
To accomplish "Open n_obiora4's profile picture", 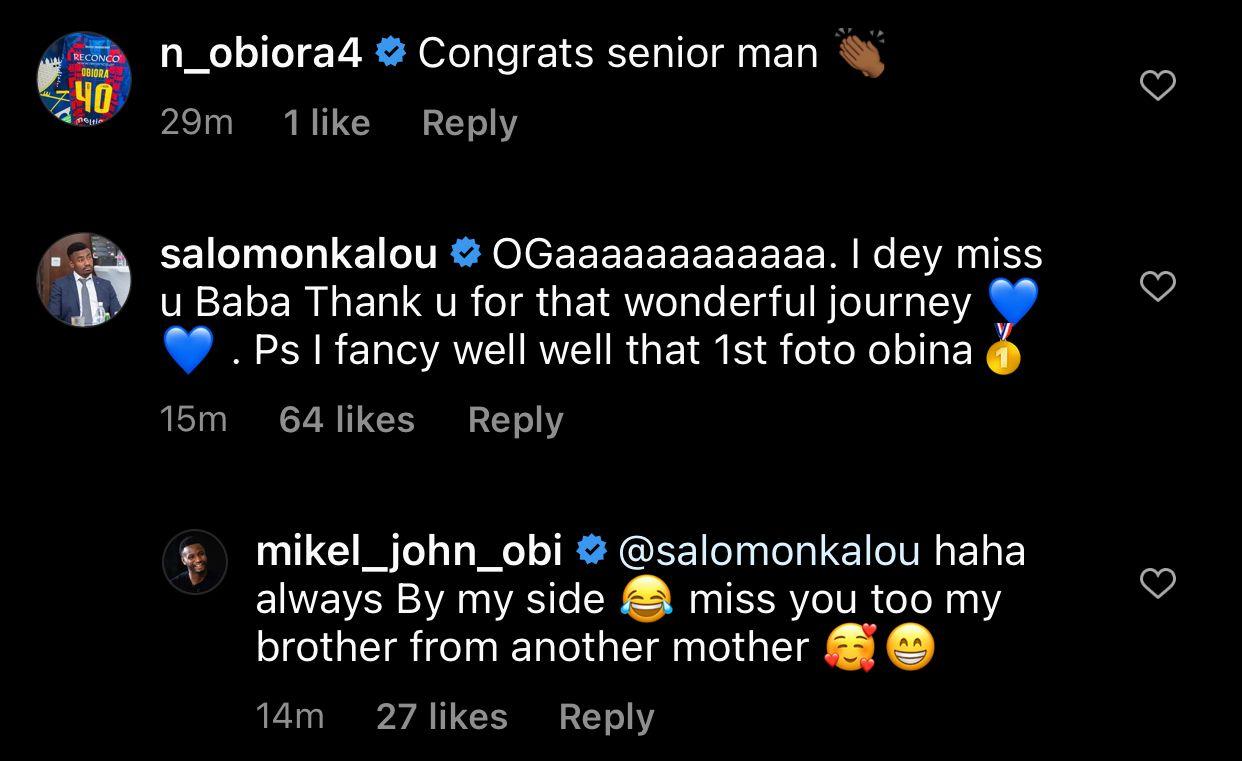I will click(84, 79).
